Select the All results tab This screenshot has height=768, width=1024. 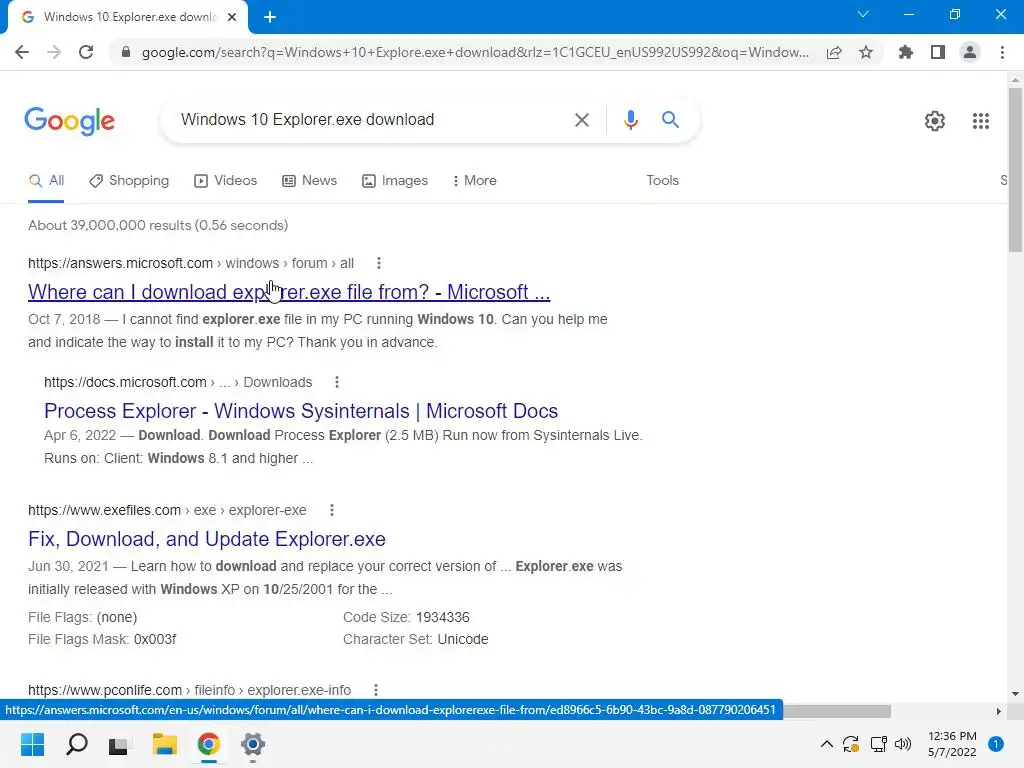tap(46, 181)
